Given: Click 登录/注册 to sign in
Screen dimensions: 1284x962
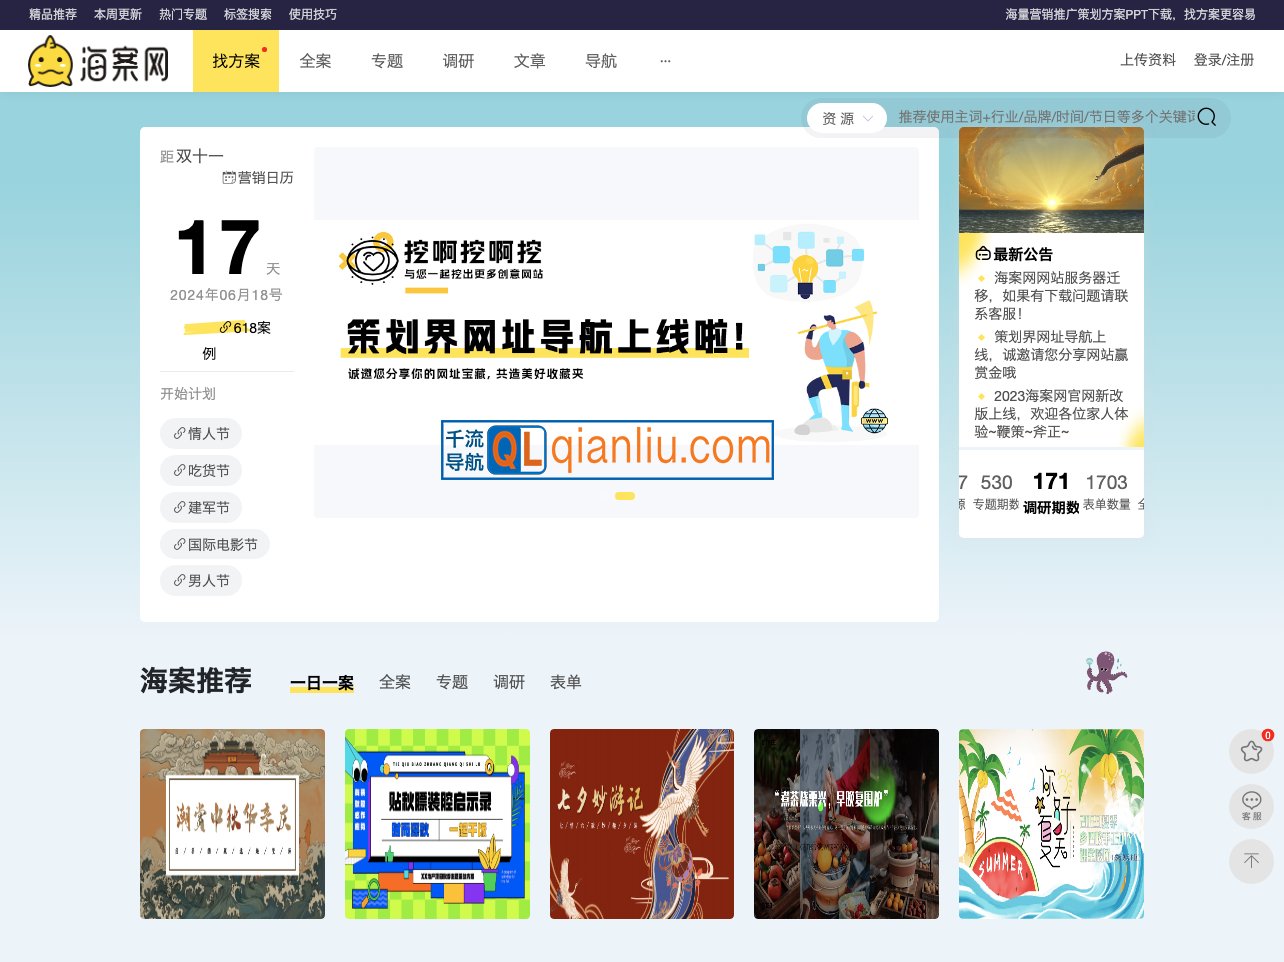Looking at the screenshot, I should point(1226,60).
